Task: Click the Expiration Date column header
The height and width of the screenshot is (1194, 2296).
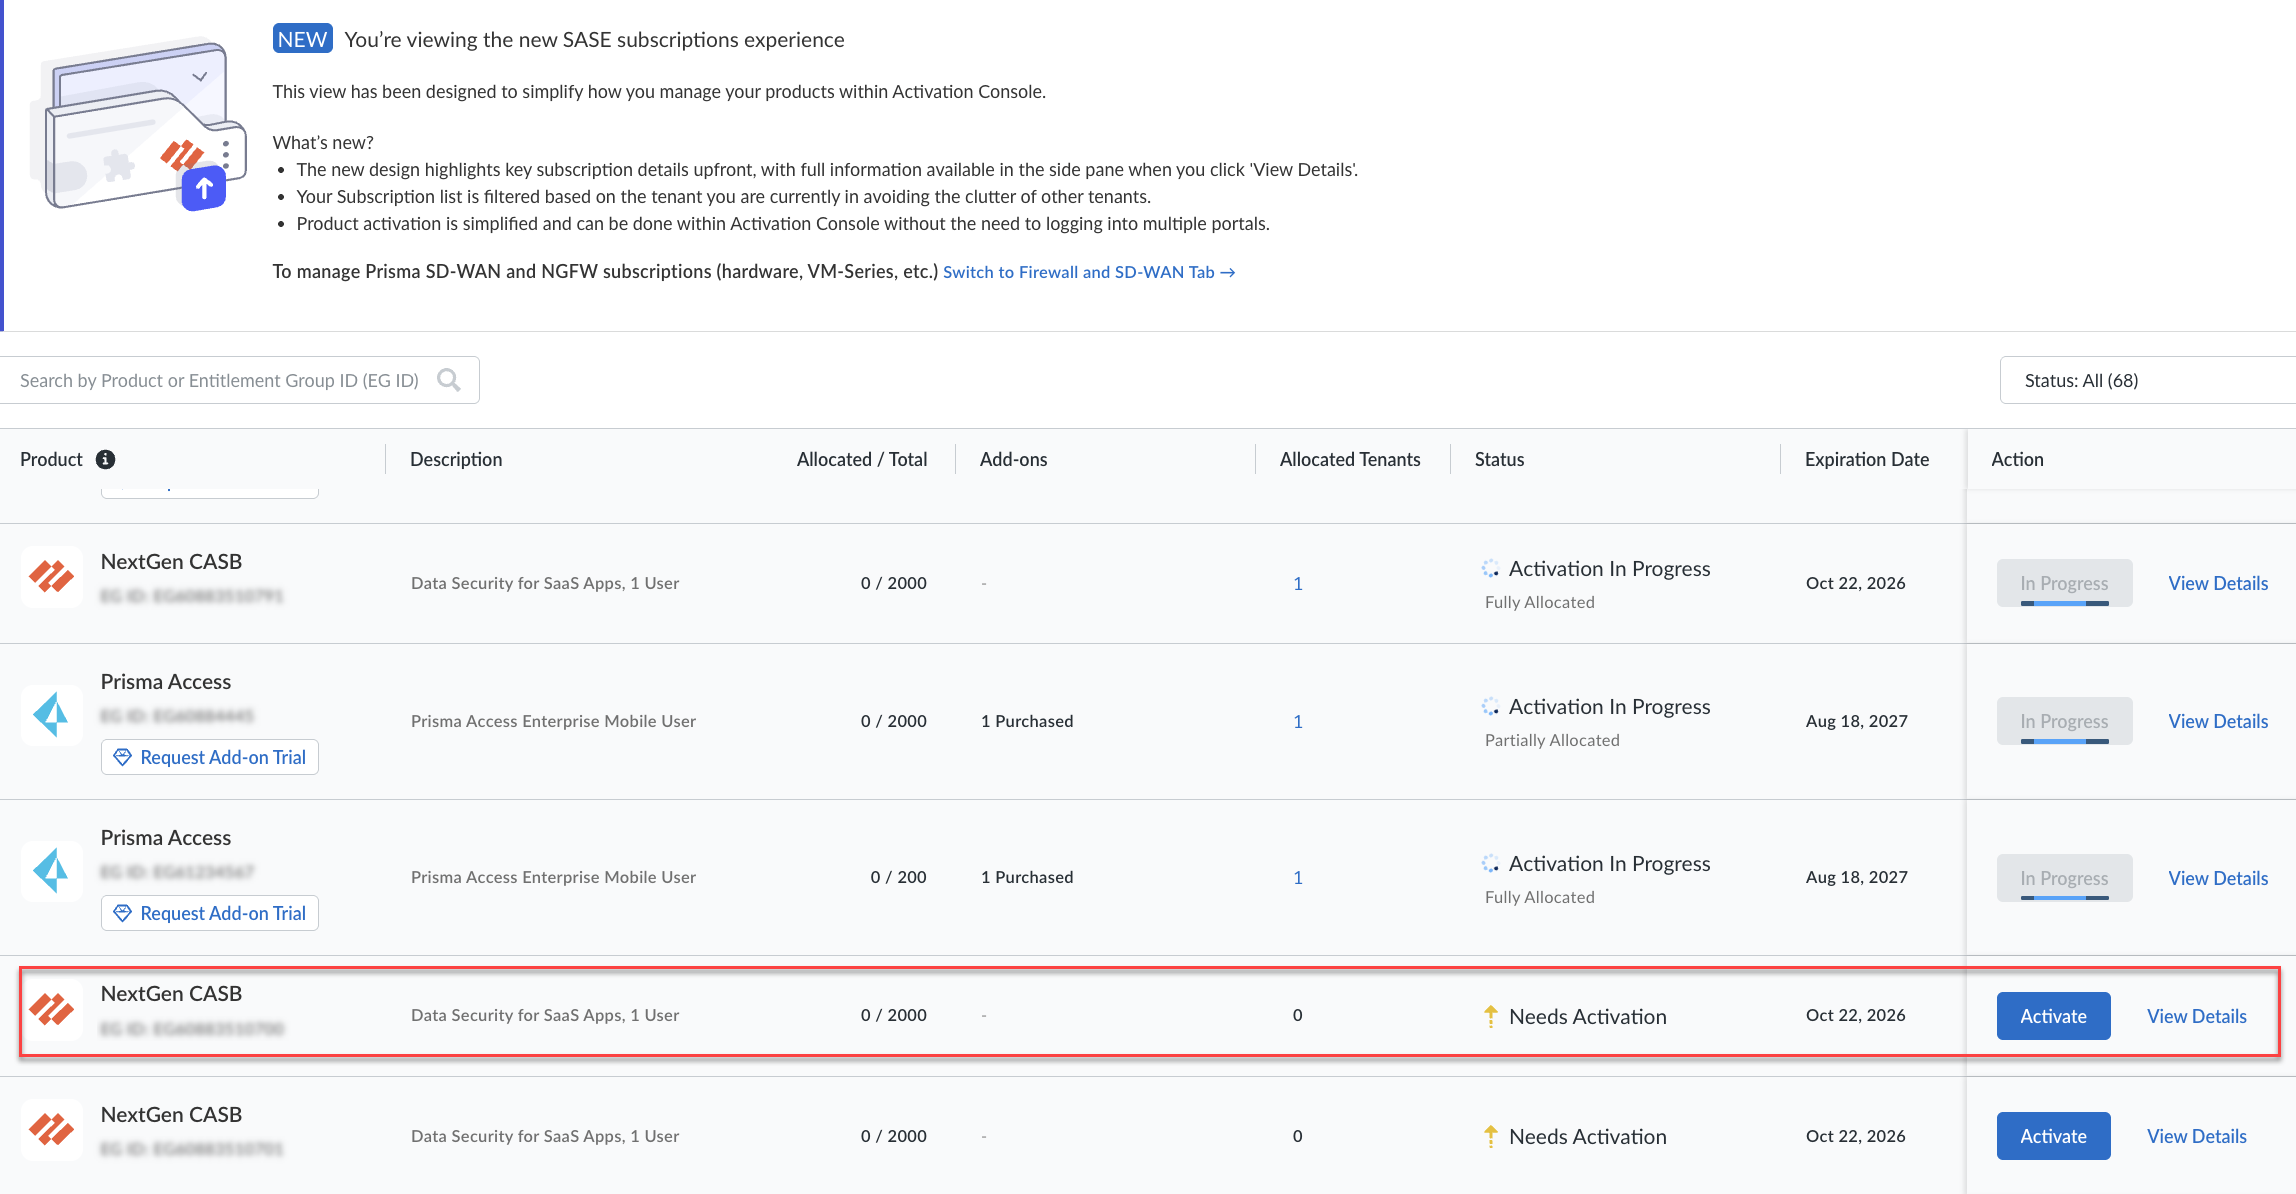Action: click(1866, 459)
